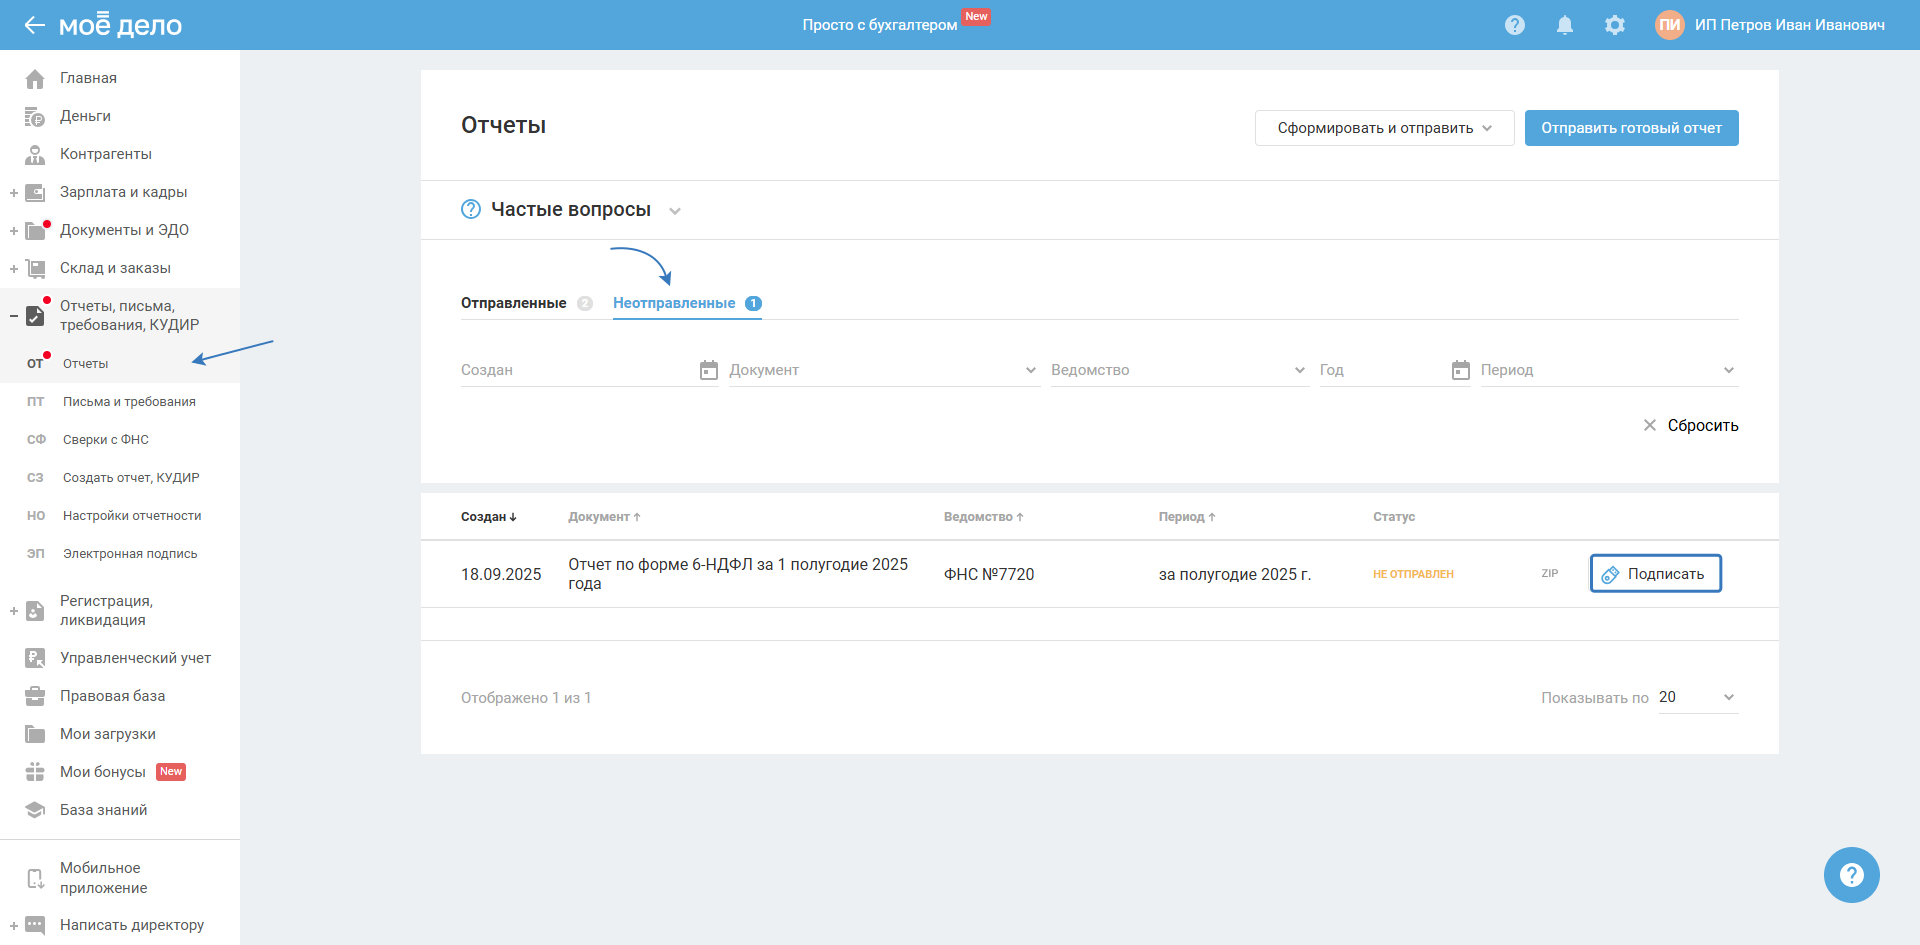This screenshot has width=1920, height=945.
Task: Click the calendar icon in Создан field
Action: [708, 370]
